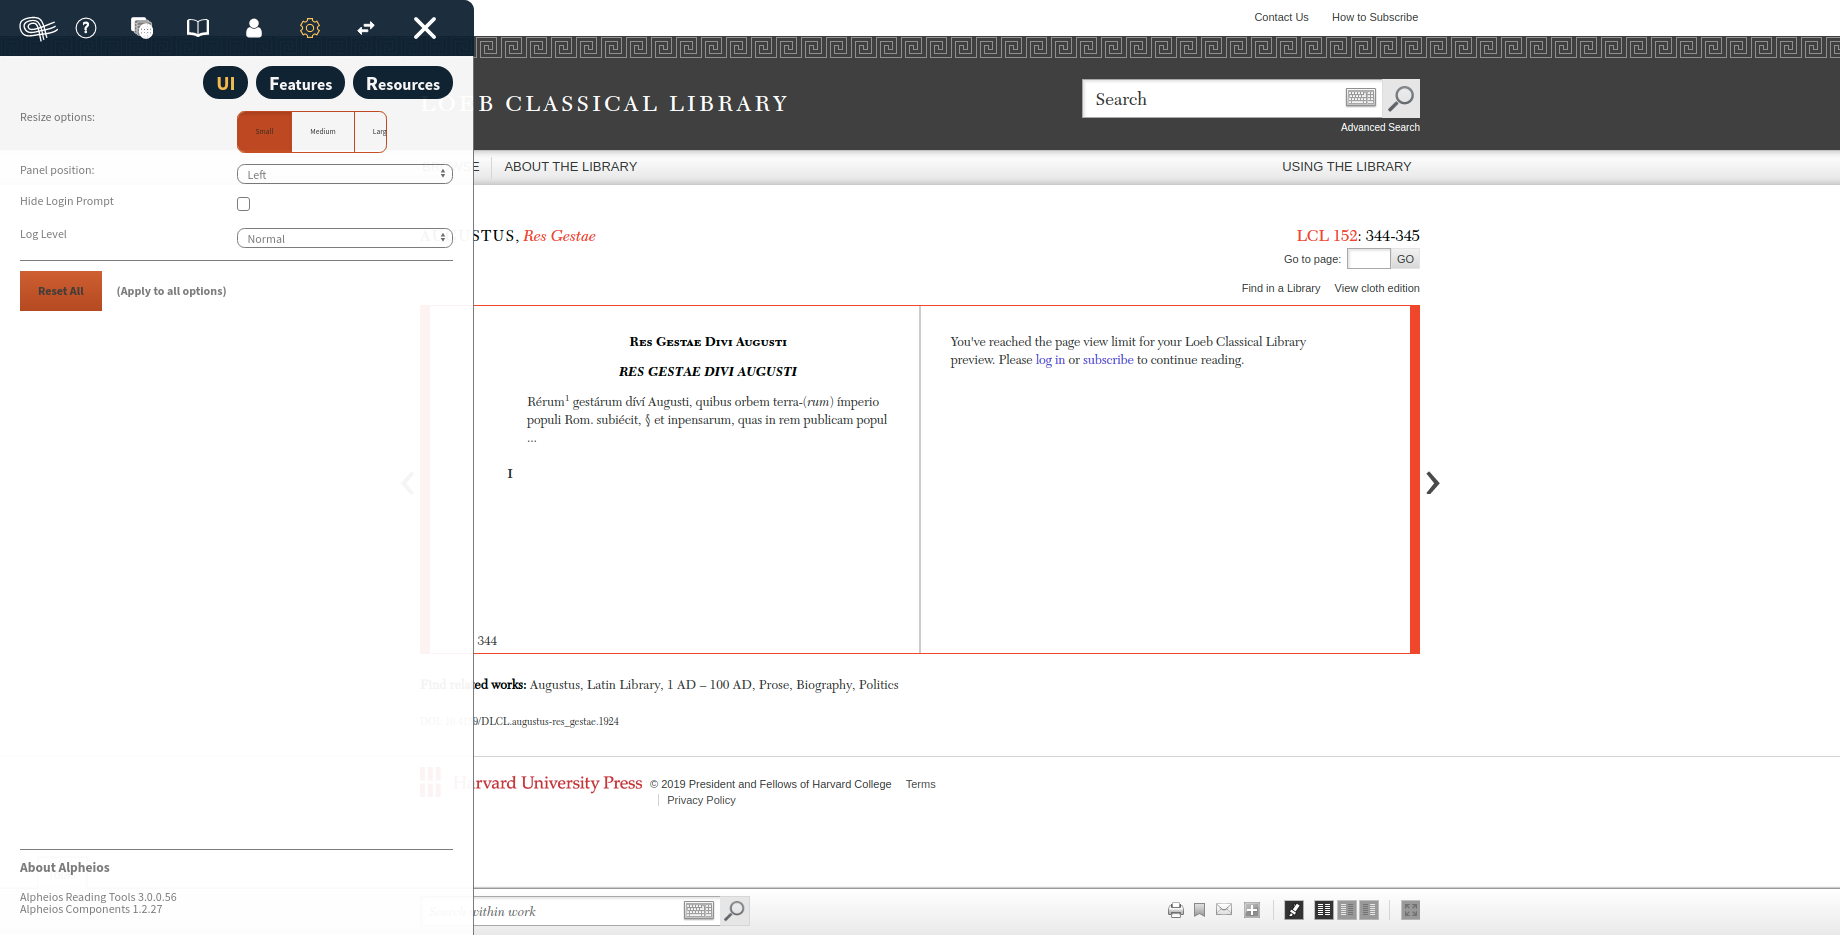Click the print page icon
Screen dimensions: 1840x935
(1175, 910)
